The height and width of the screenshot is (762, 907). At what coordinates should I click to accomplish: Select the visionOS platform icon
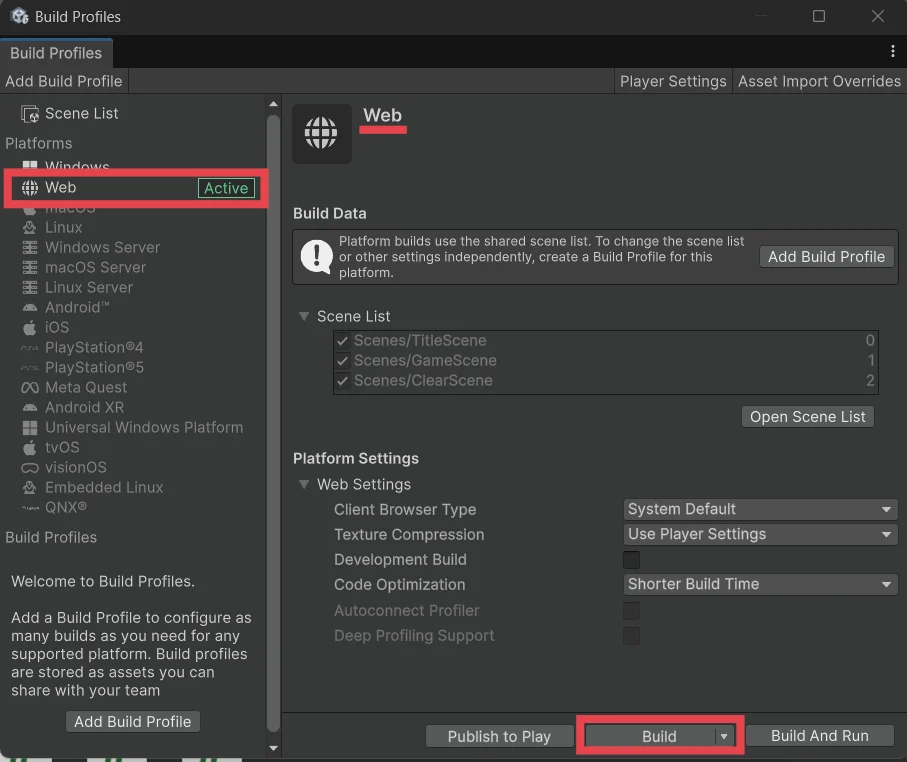click(29, 468)
